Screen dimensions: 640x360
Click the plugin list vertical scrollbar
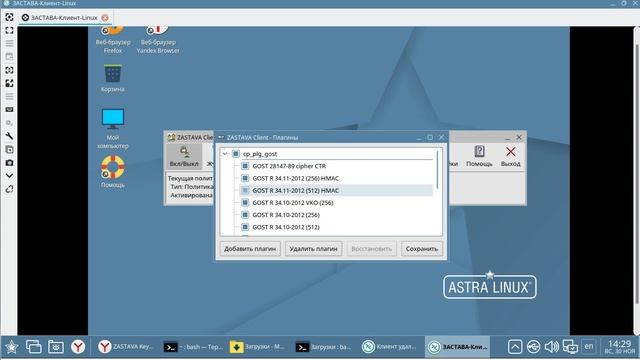(438, 169)
